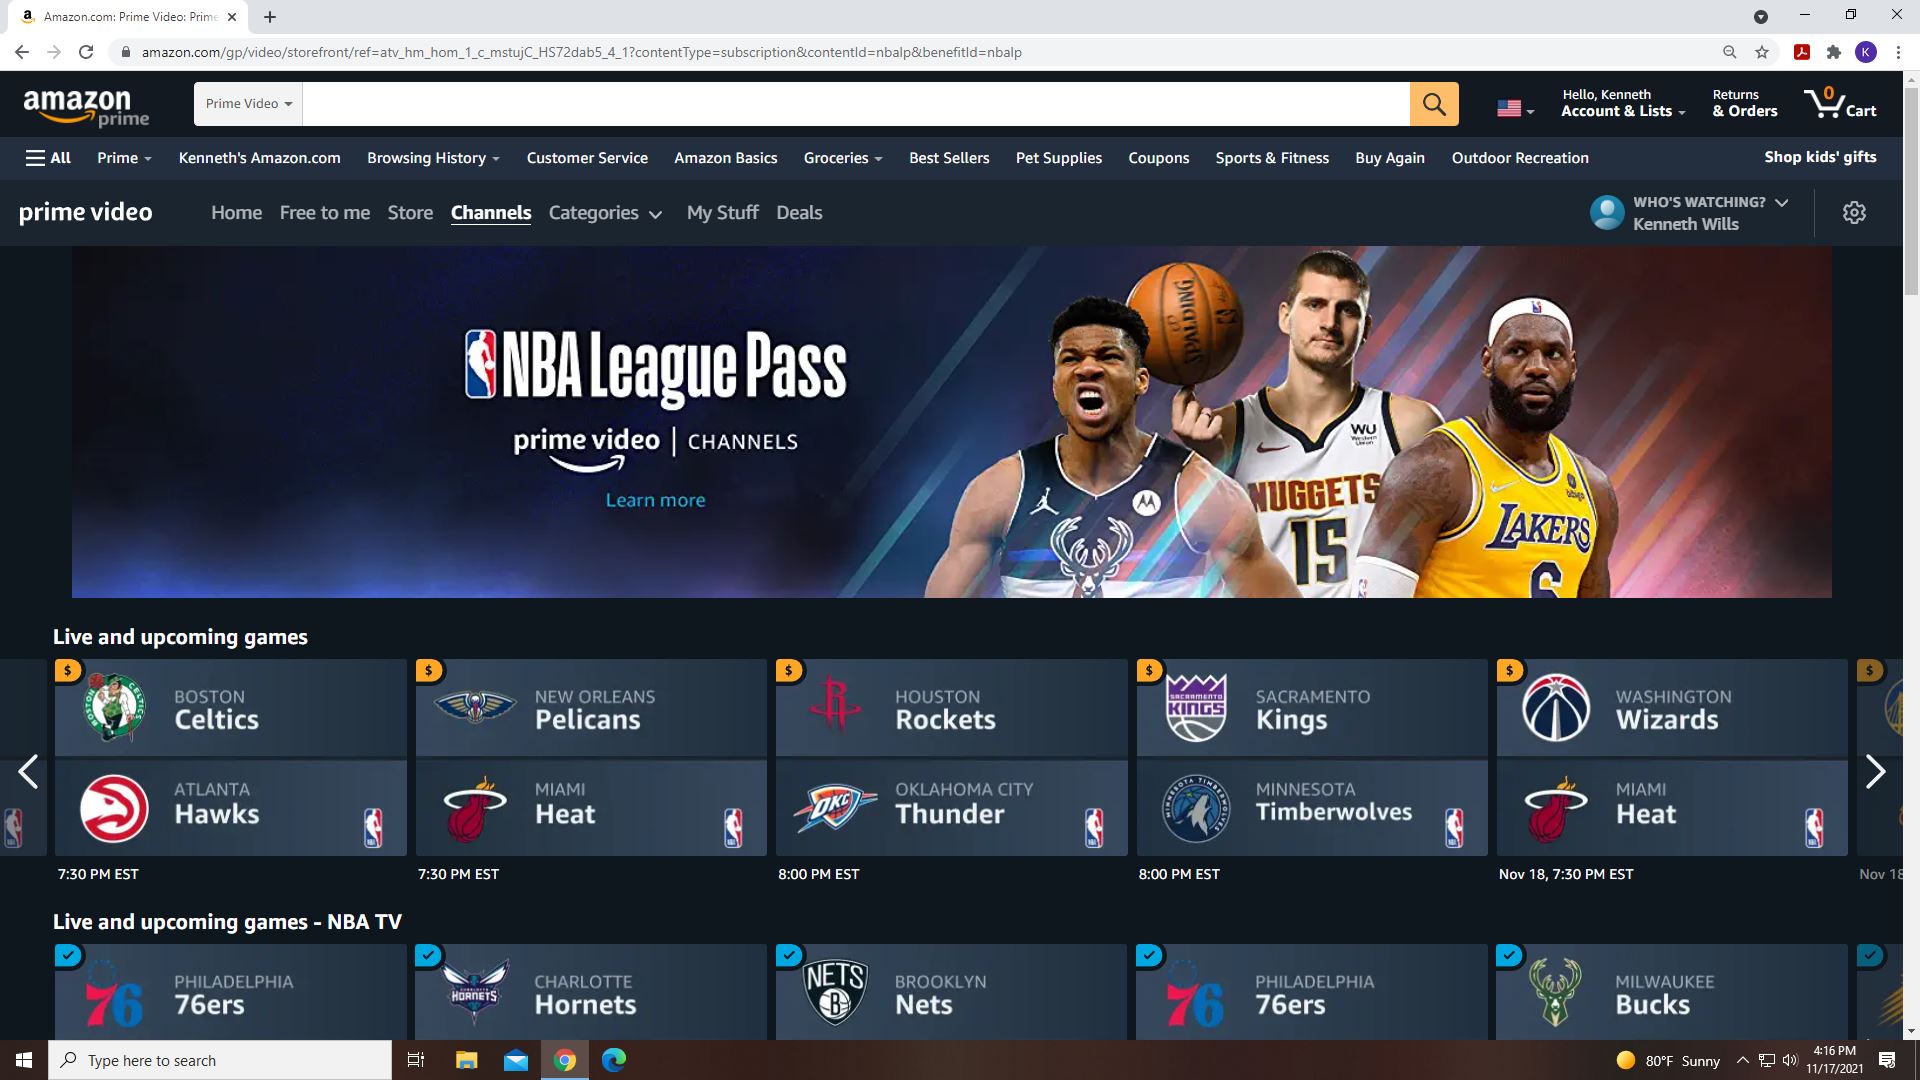Click inside the Amazon search field
Image resolution: width=1920 pixels, height=1080 pixels.
click(x=855, y=104)
